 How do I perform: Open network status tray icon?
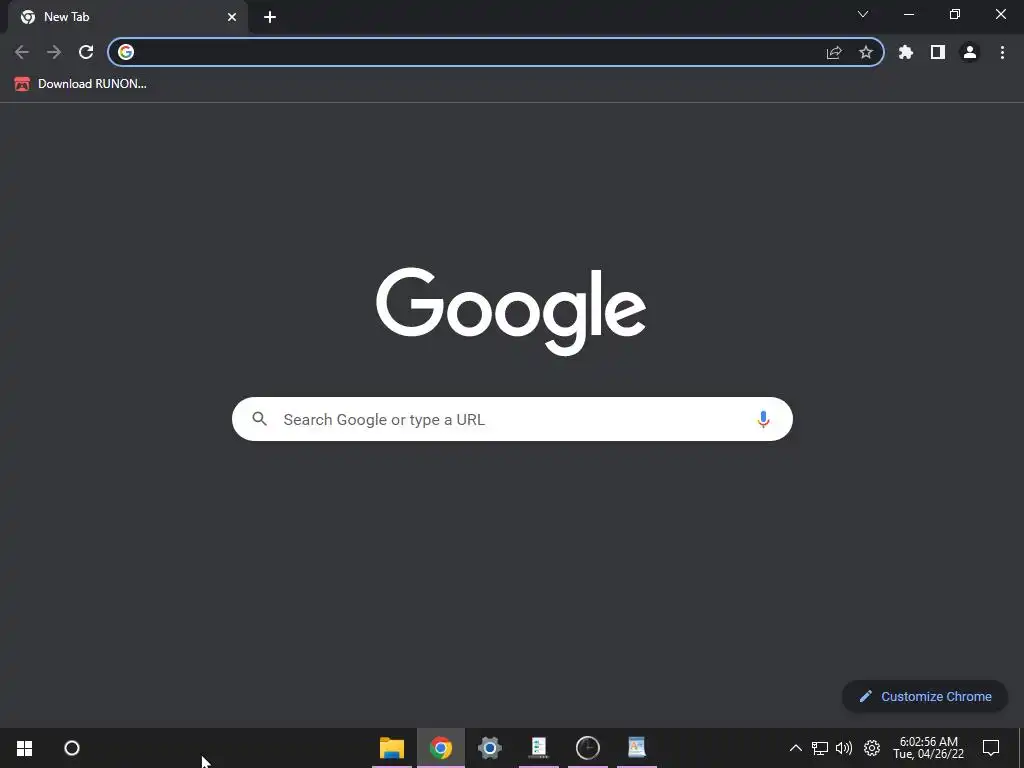point(820,748)
